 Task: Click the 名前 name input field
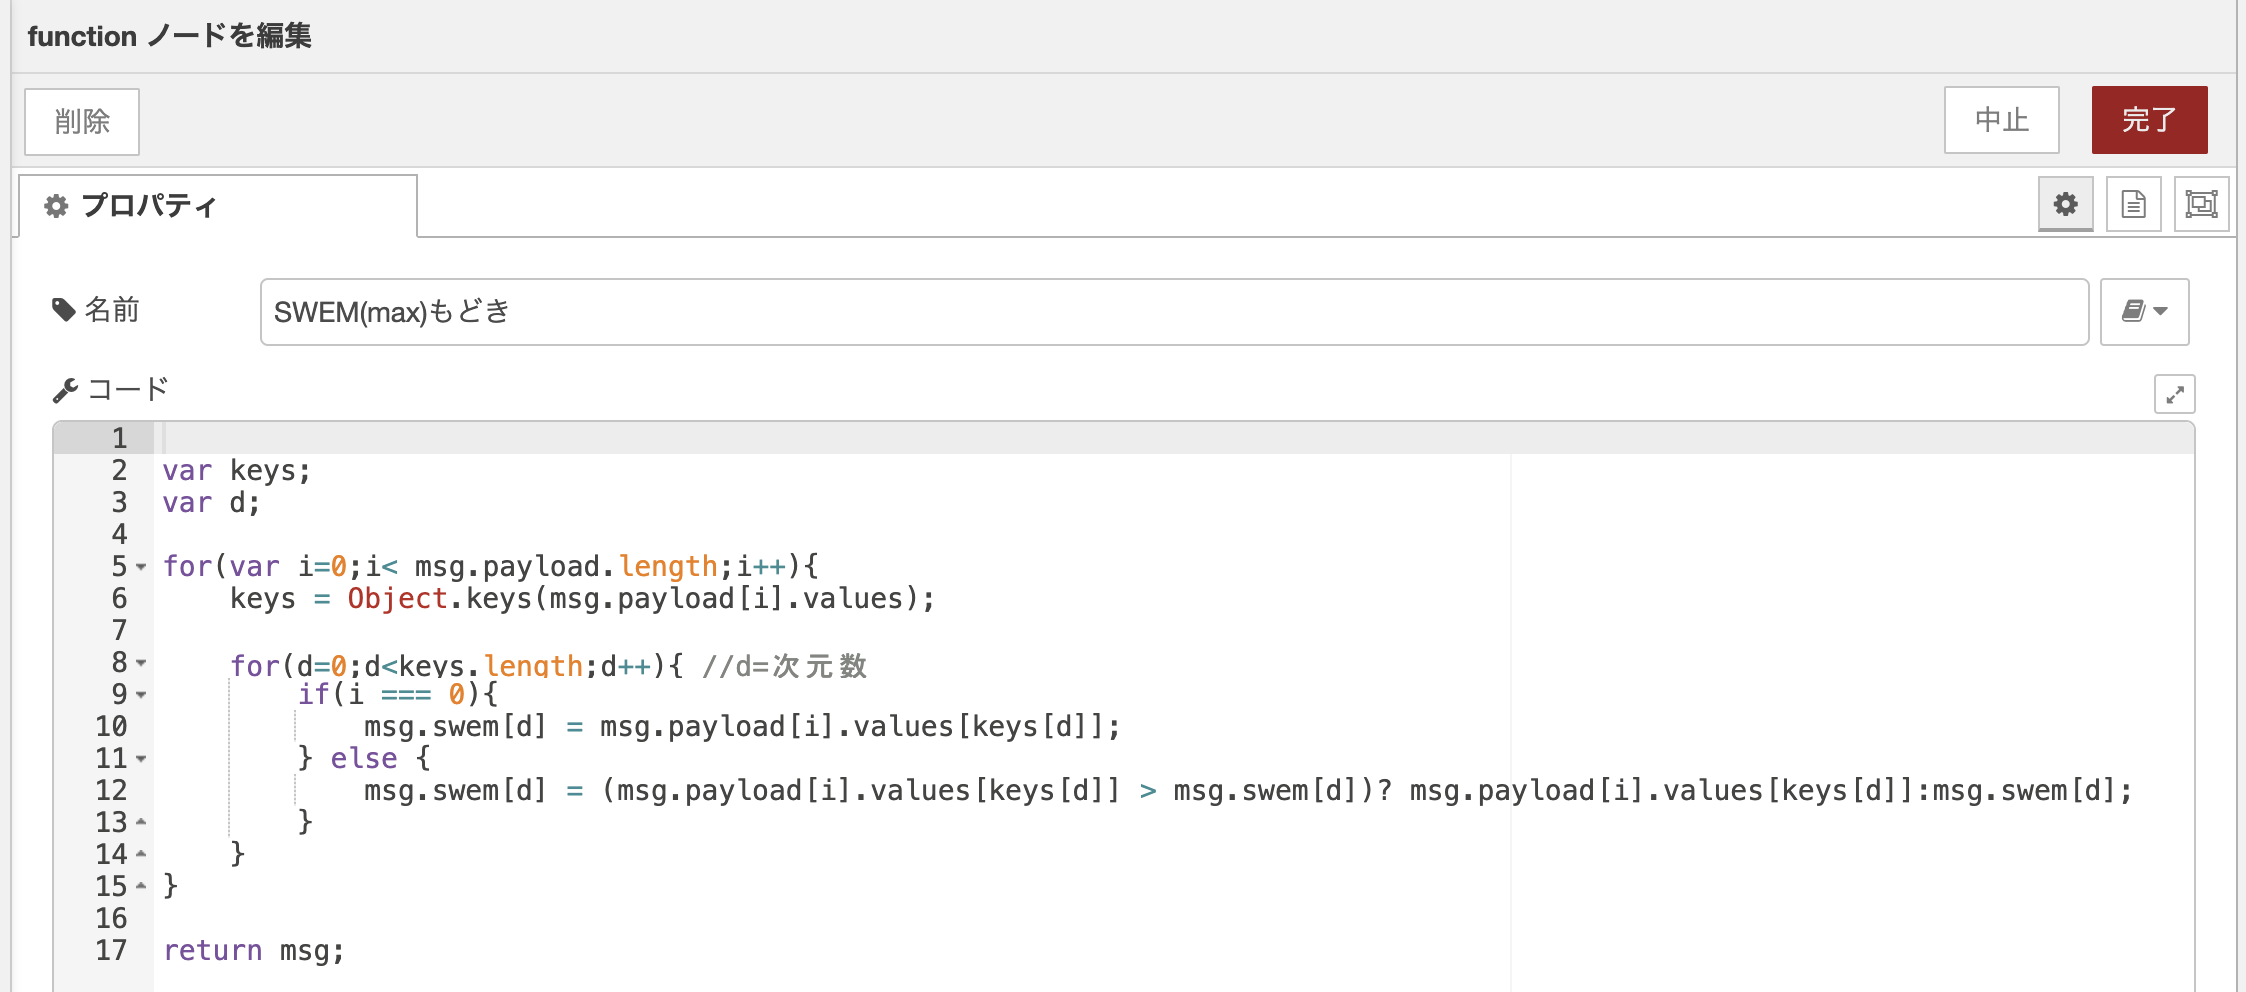pos(1174,312)
